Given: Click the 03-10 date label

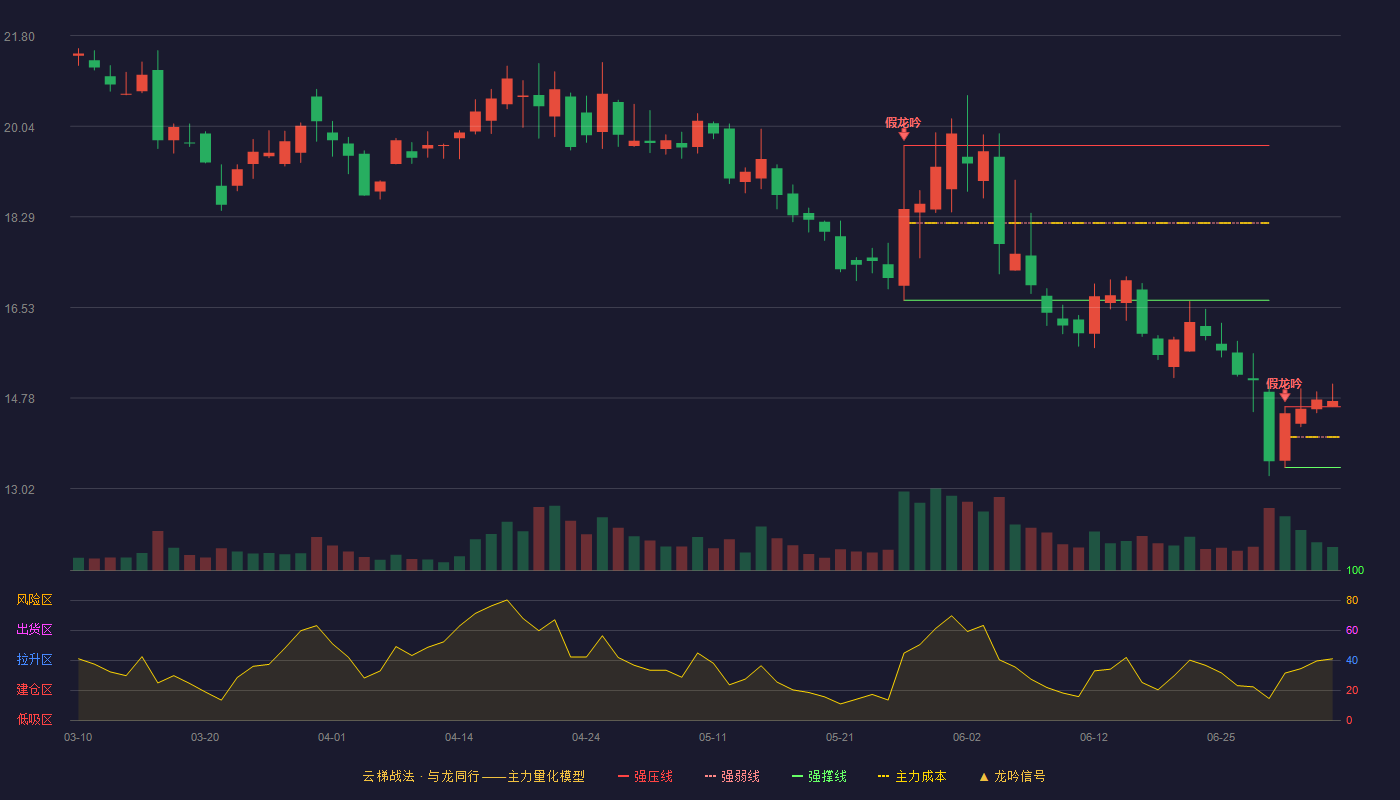Looking at the screenshot, I should (x=78, y=737).
